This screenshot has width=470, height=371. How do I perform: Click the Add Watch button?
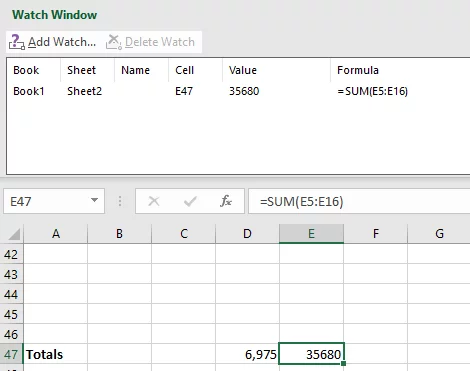coord(52,42)
